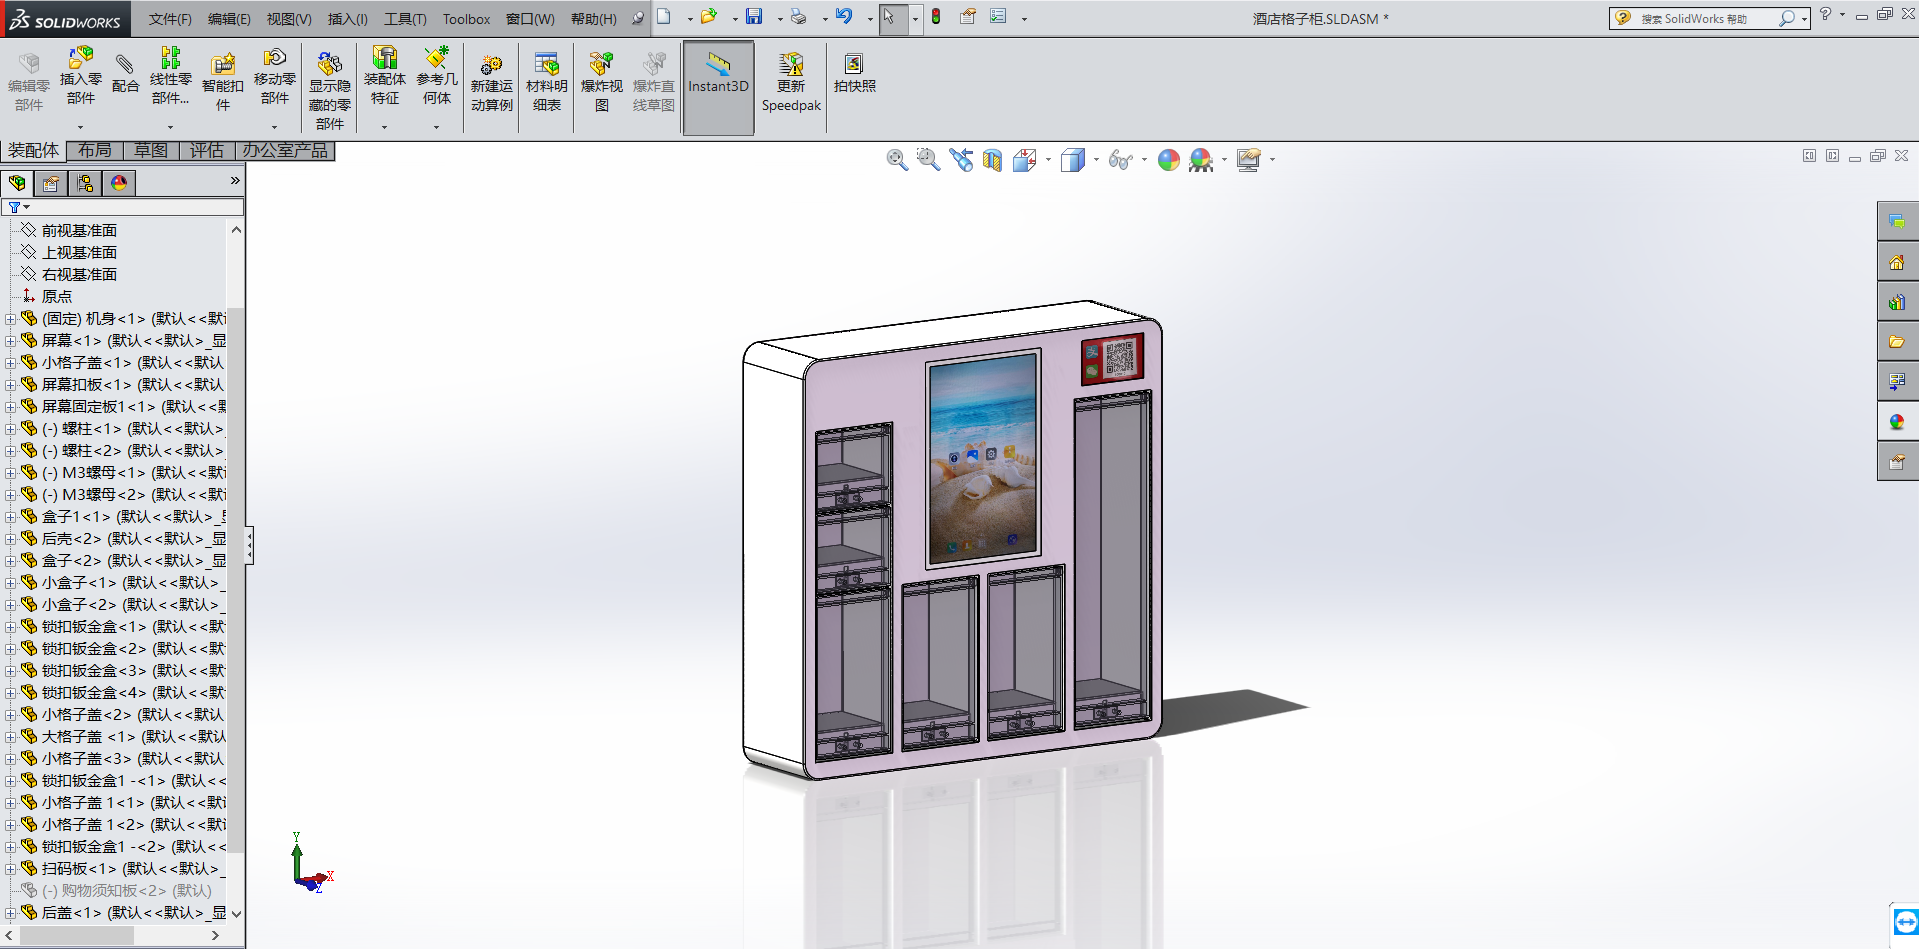This screenshot has width=1919, height=949.
Task: Open the Display Style dropdown arrow
Action: point(1096,160)
